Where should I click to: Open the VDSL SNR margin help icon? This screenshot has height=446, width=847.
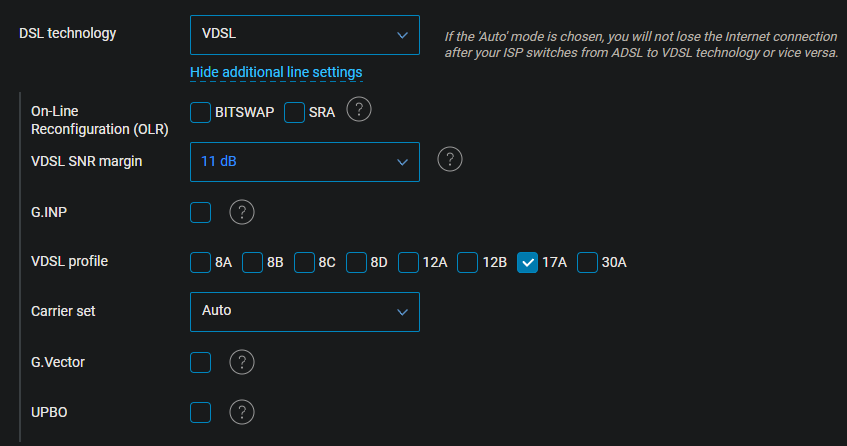[x=449, y=159]
